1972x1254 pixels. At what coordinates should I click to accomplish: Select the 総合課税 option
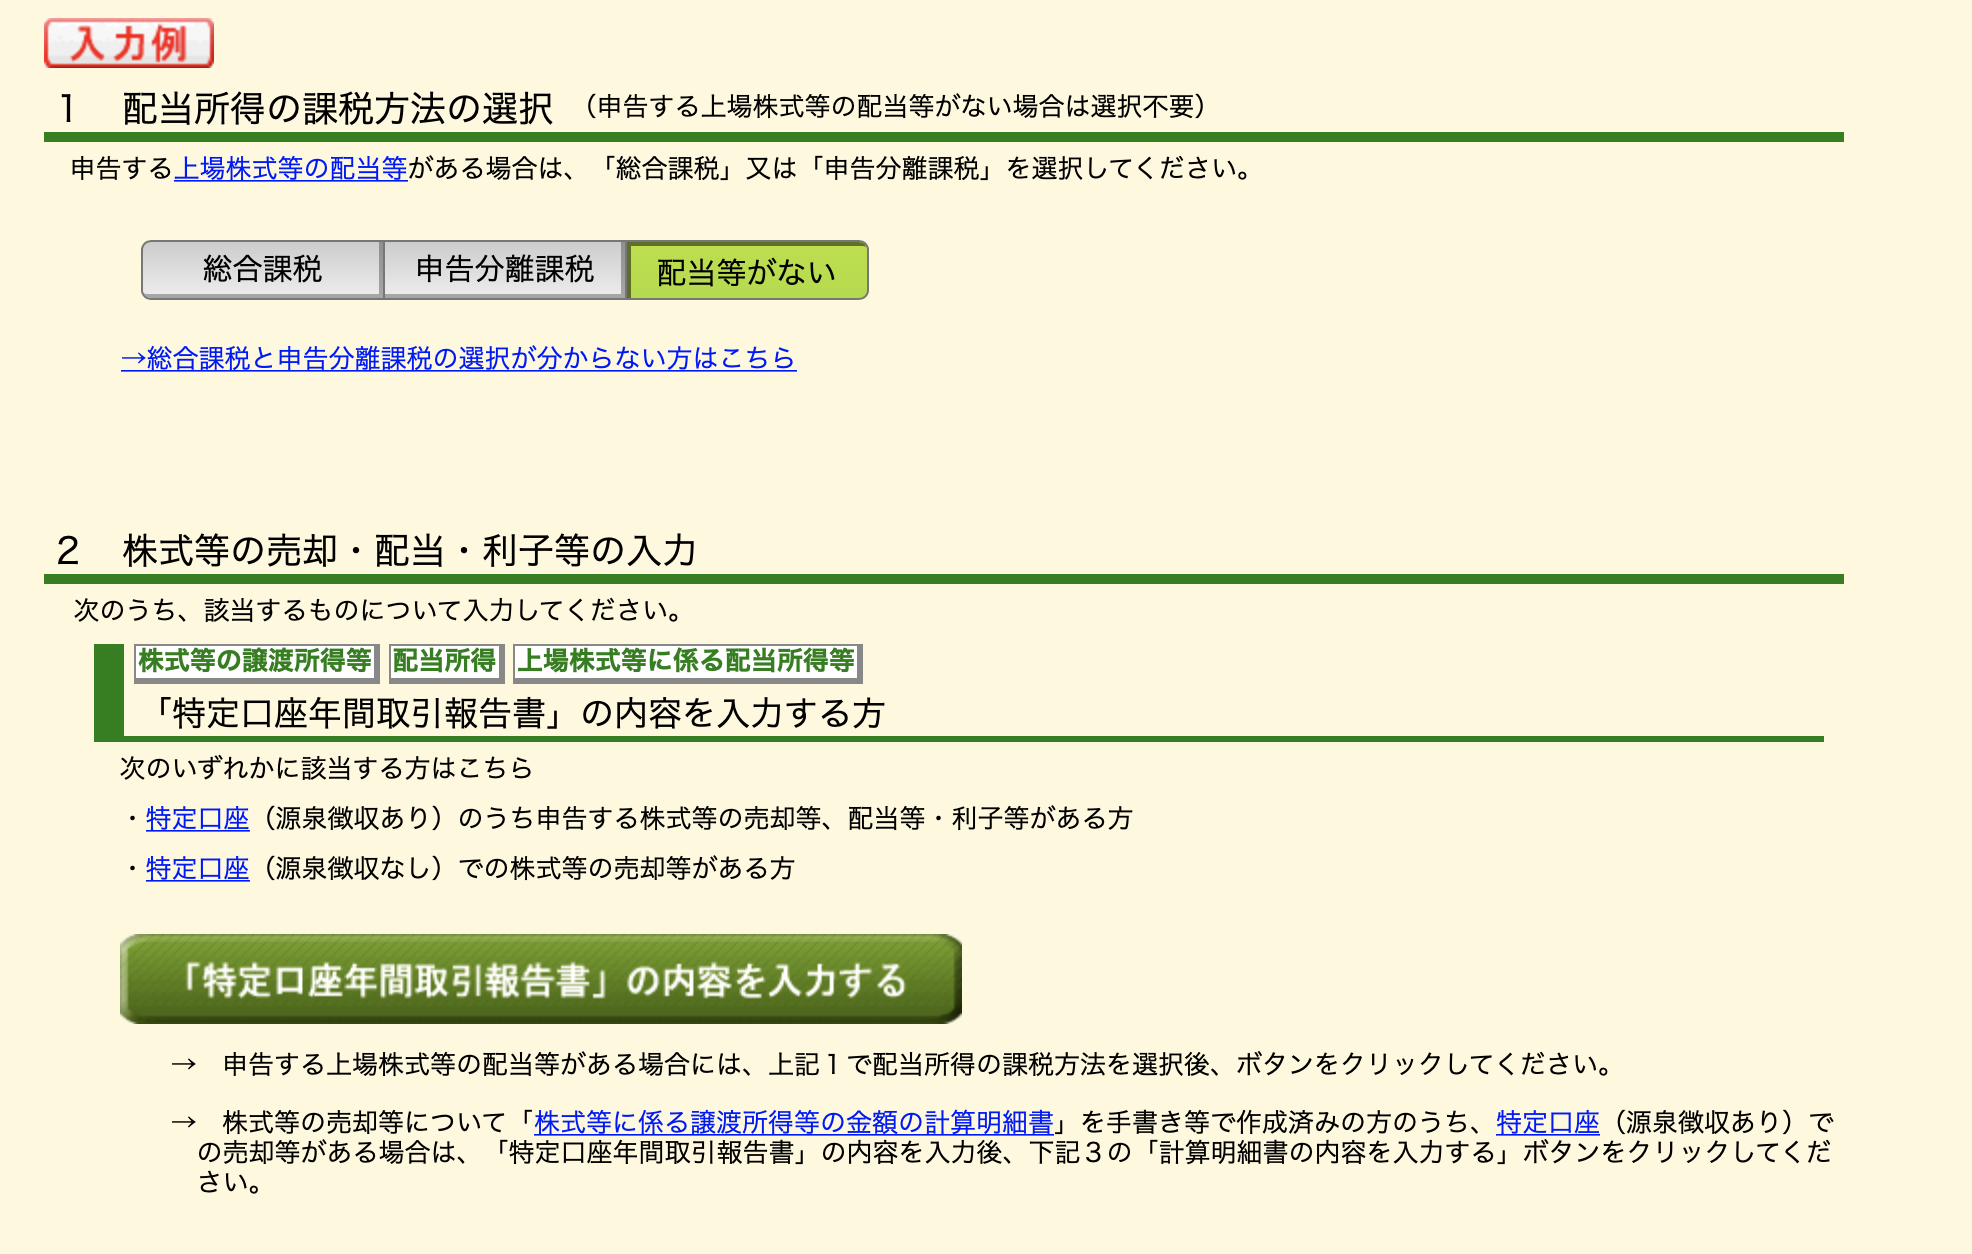pyautogui.click(x=262, y=269)
